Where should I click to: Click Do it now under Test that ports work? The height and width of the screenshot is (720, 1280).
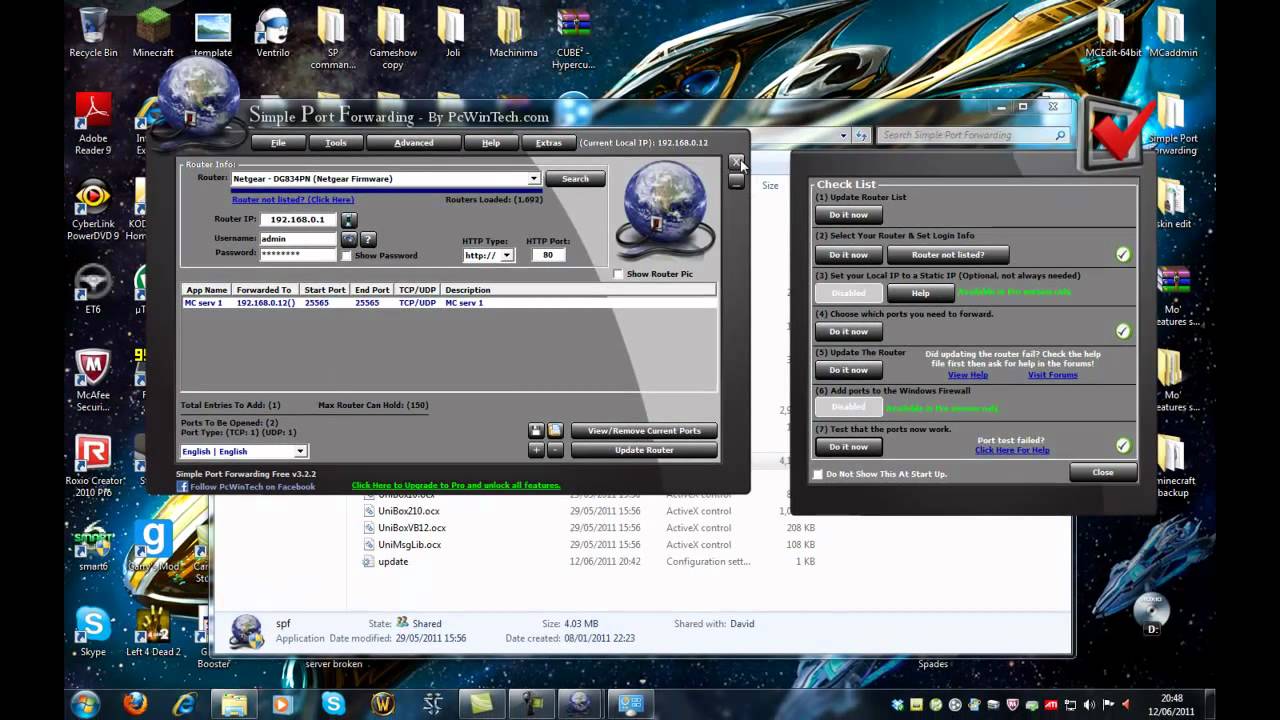[x=848, y=447]
